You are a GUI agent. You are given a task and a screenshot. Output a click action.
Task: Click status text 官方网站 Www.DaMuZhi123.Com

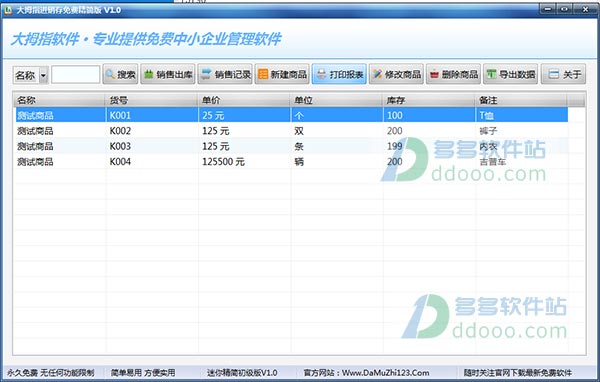pyautogui.click(x=366, y=373)
